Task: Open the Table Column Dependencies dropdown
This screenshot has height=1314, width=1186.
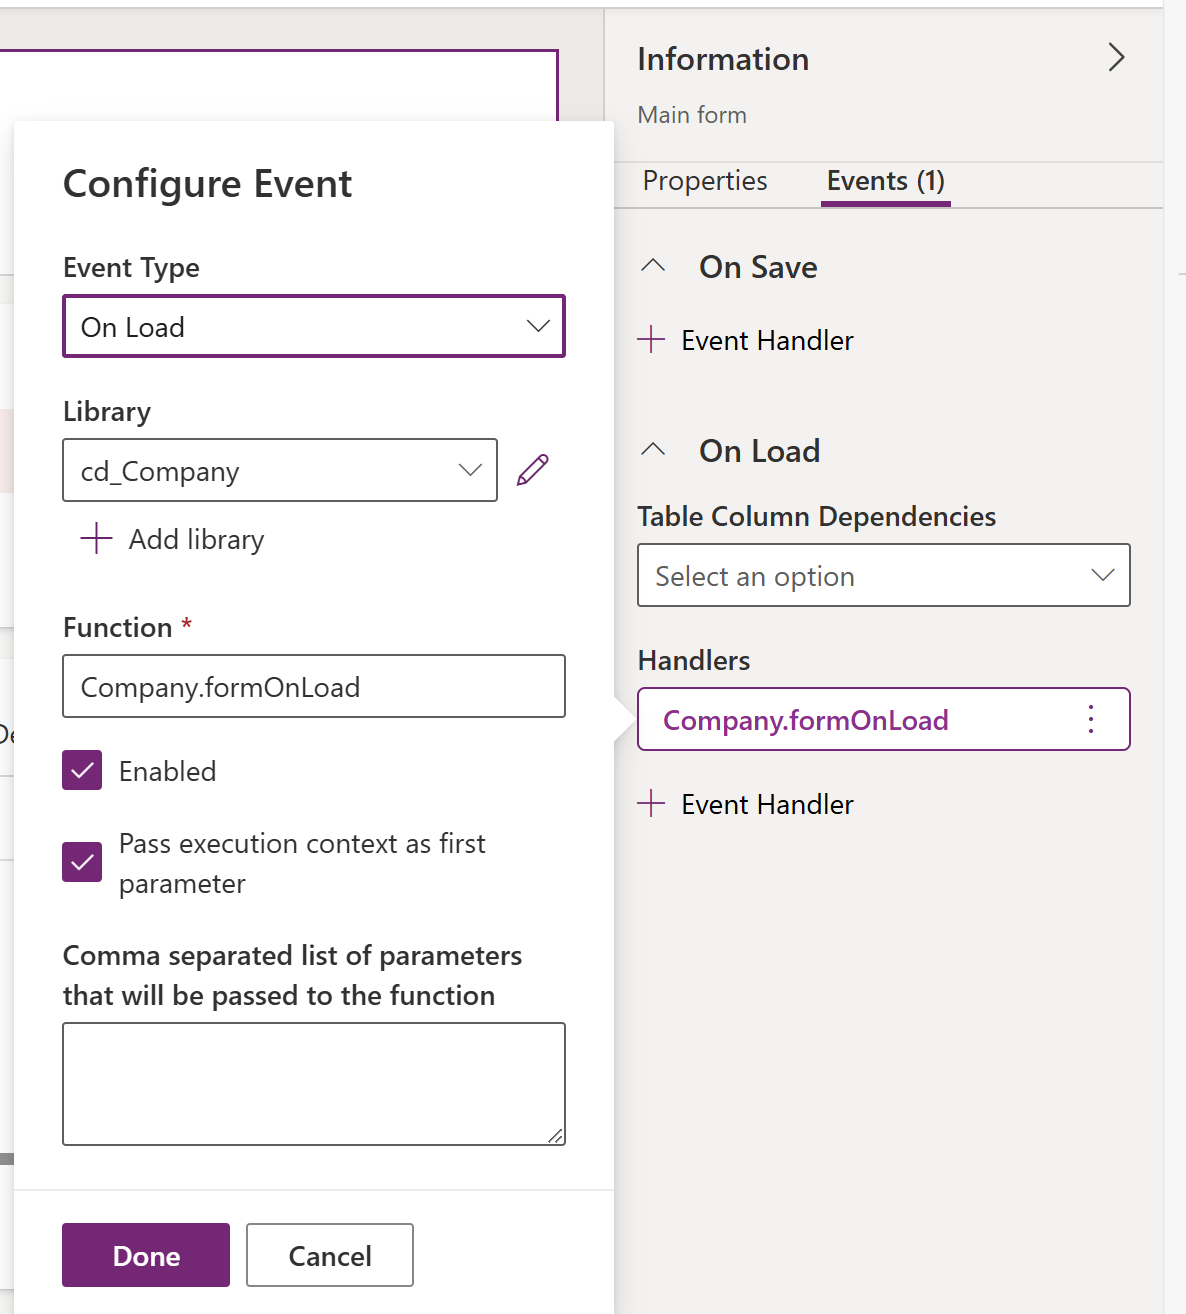Action: click(x=883, y=575)
